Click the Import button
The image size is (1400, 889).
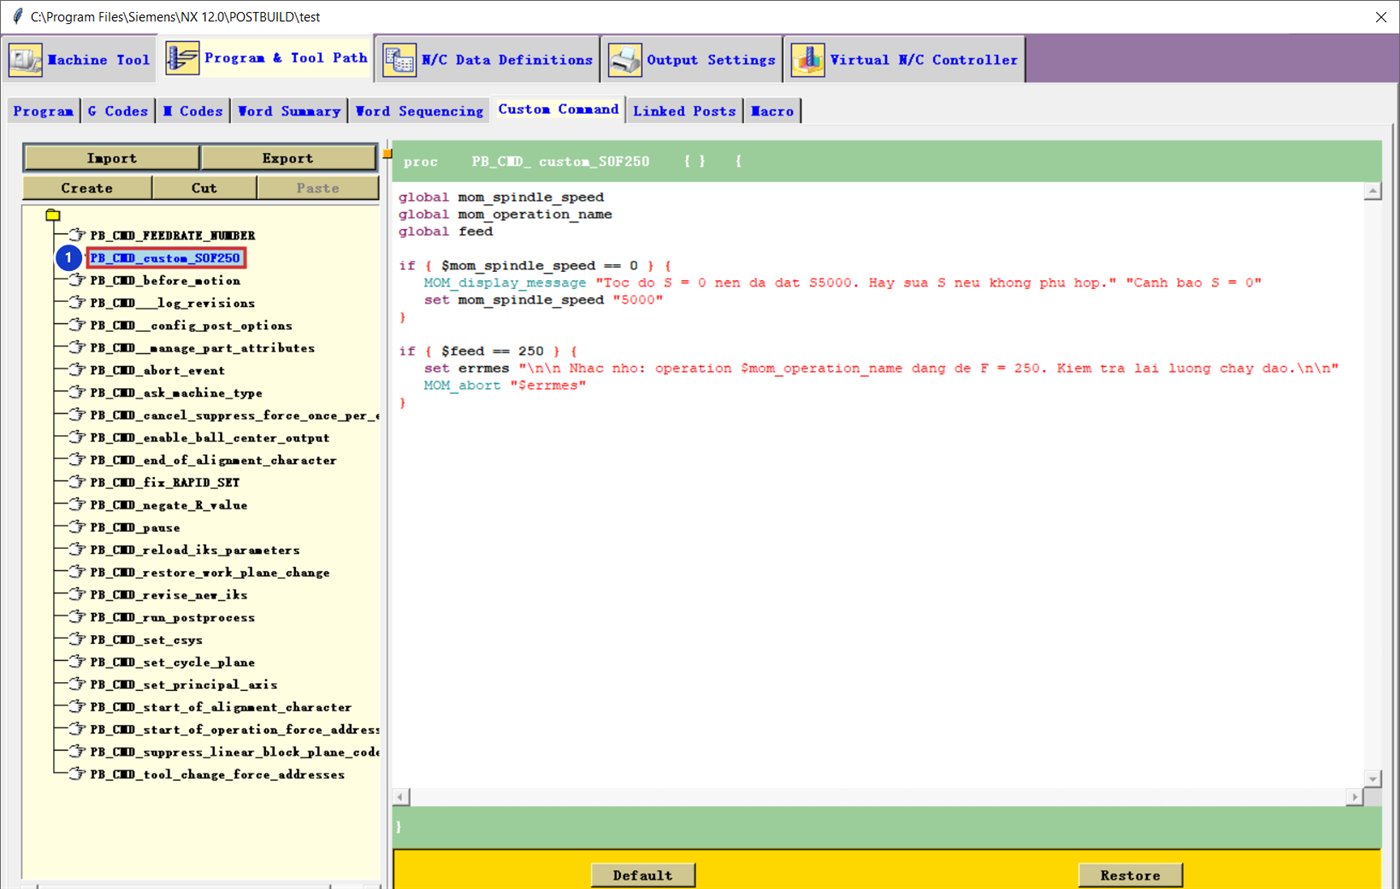(112, 158)
